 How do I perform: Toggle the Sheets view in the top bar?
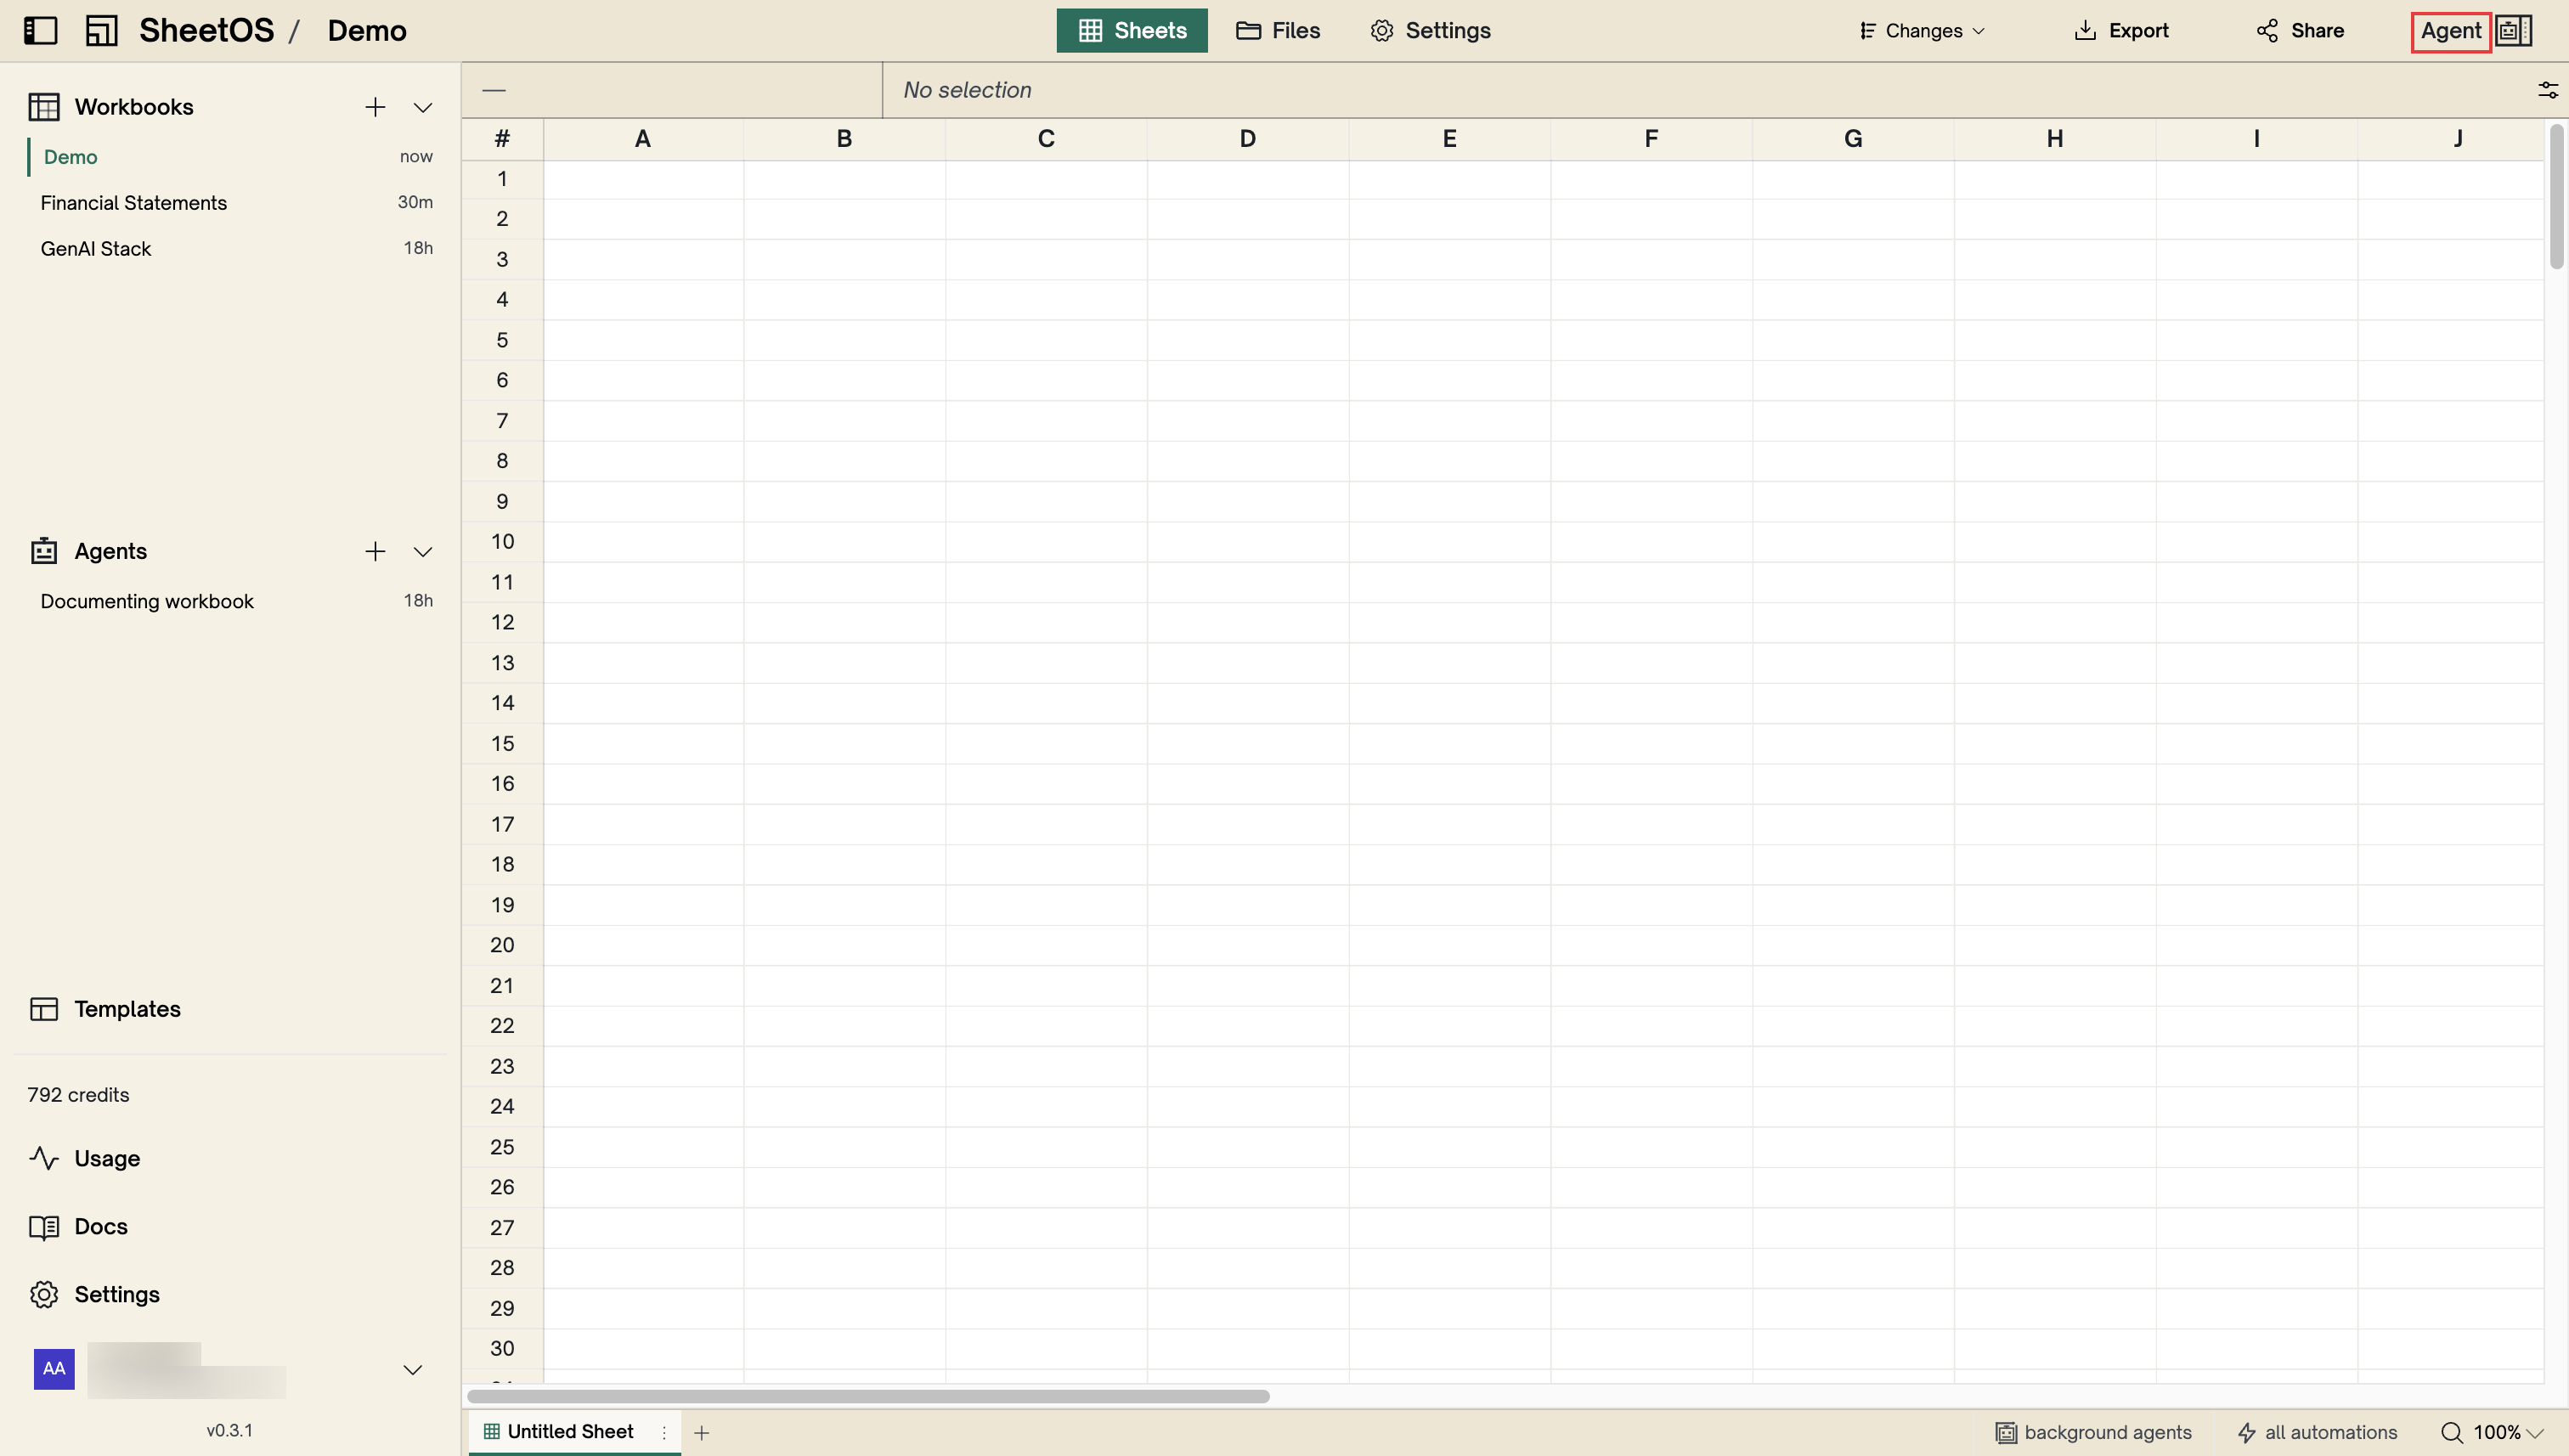pyautogui.click(x=1131, y=30)
